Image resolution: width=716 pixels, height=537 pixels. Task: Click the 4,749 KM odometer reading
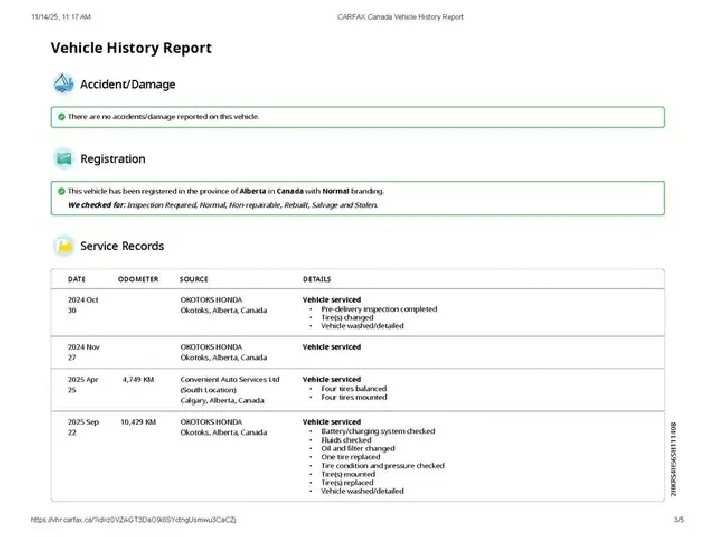[138, 380]
